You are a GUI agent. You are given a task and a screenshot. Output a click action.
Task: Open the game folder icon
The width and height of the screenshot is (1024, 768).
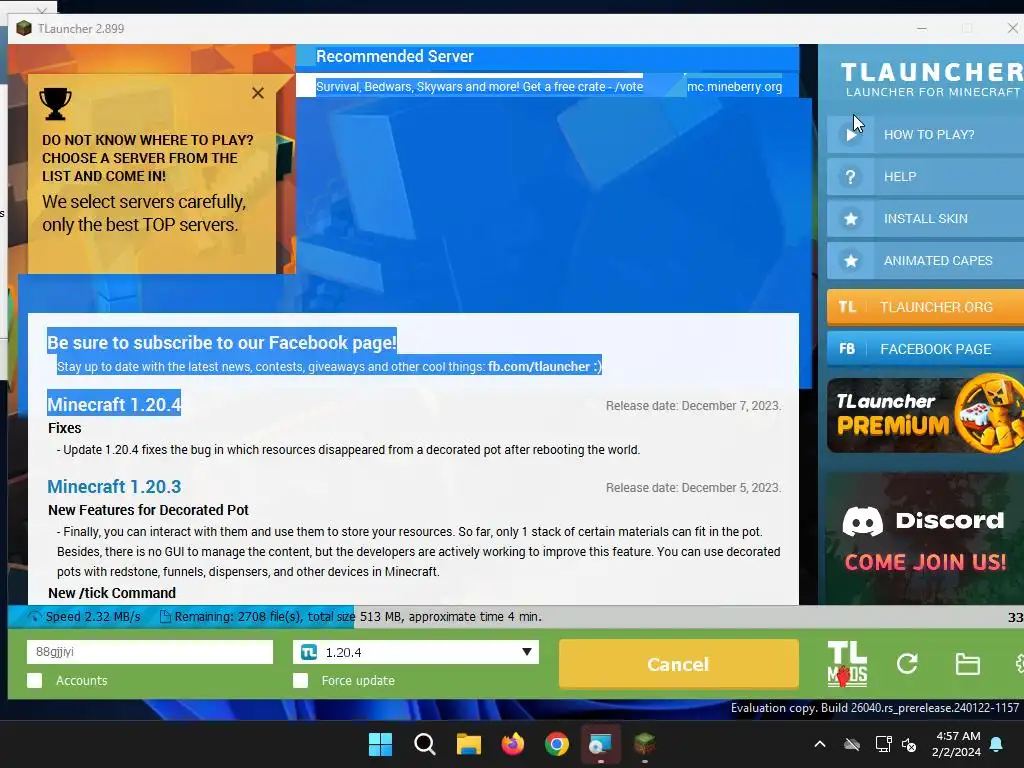[x=967, y=664]
